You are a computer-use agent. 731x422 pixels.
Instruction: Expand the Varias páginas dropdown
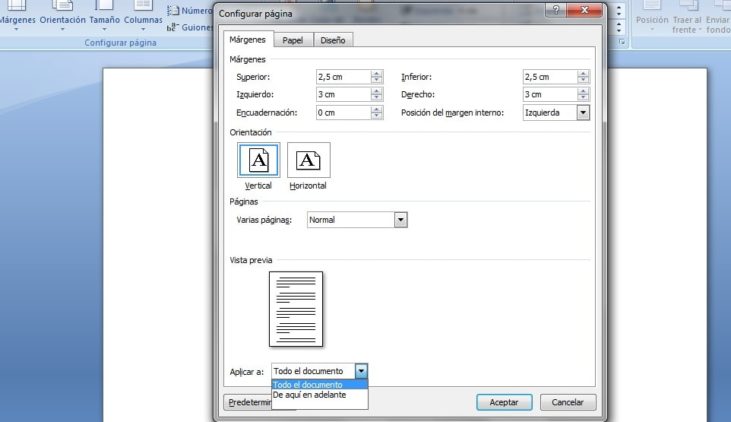tap(401, 220)
